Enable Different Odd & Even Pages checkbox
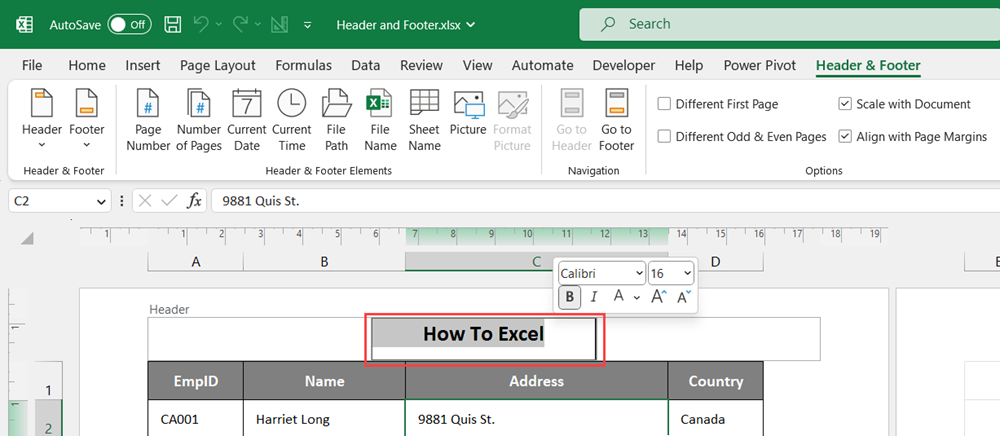Image resolution: width=1000 pixels, height=436 pixels. (x=665, y=136)
